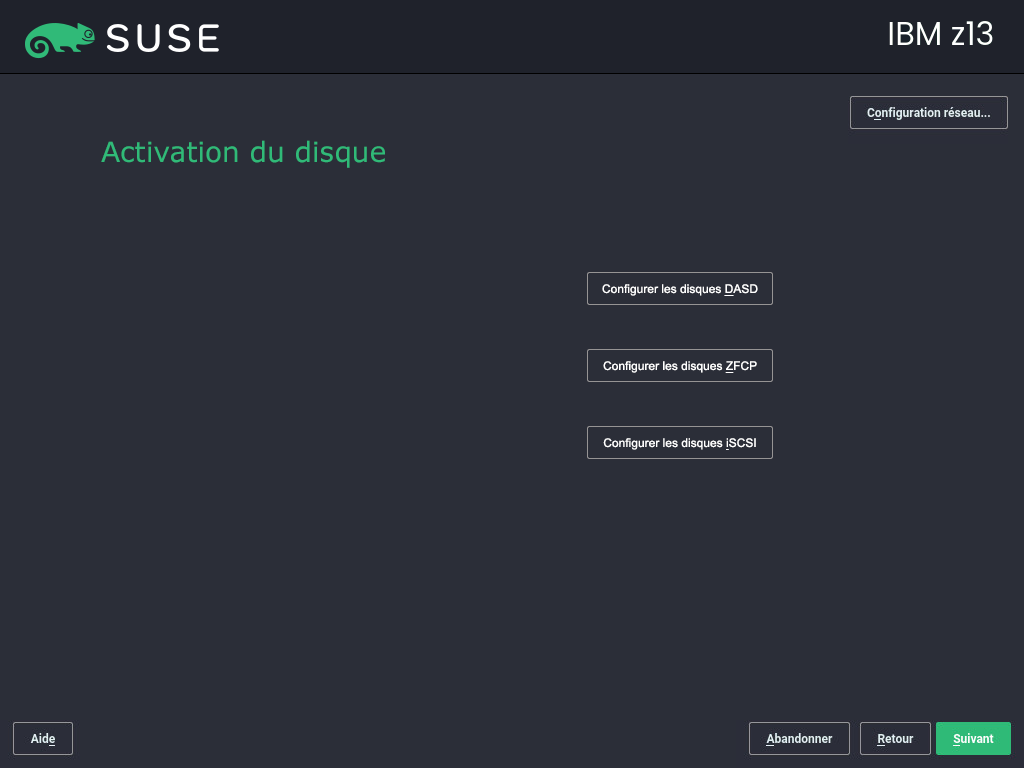
Task: Configure the iSCSI disks
Action: click(679, 443)
